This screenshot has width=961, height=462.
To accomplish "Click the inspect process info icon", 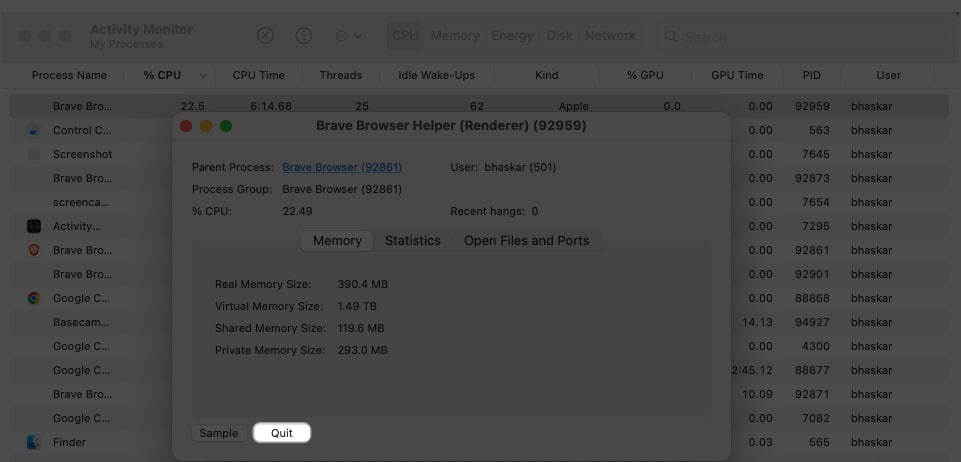I will pos(304,36).
